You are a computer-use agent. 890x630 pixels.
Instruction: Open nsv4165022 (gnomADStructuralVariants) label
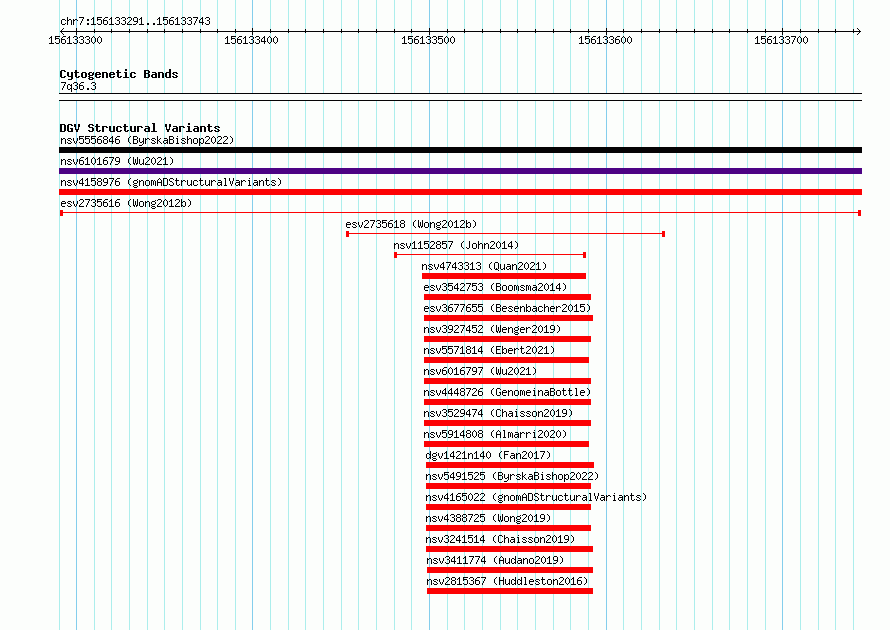536,497
